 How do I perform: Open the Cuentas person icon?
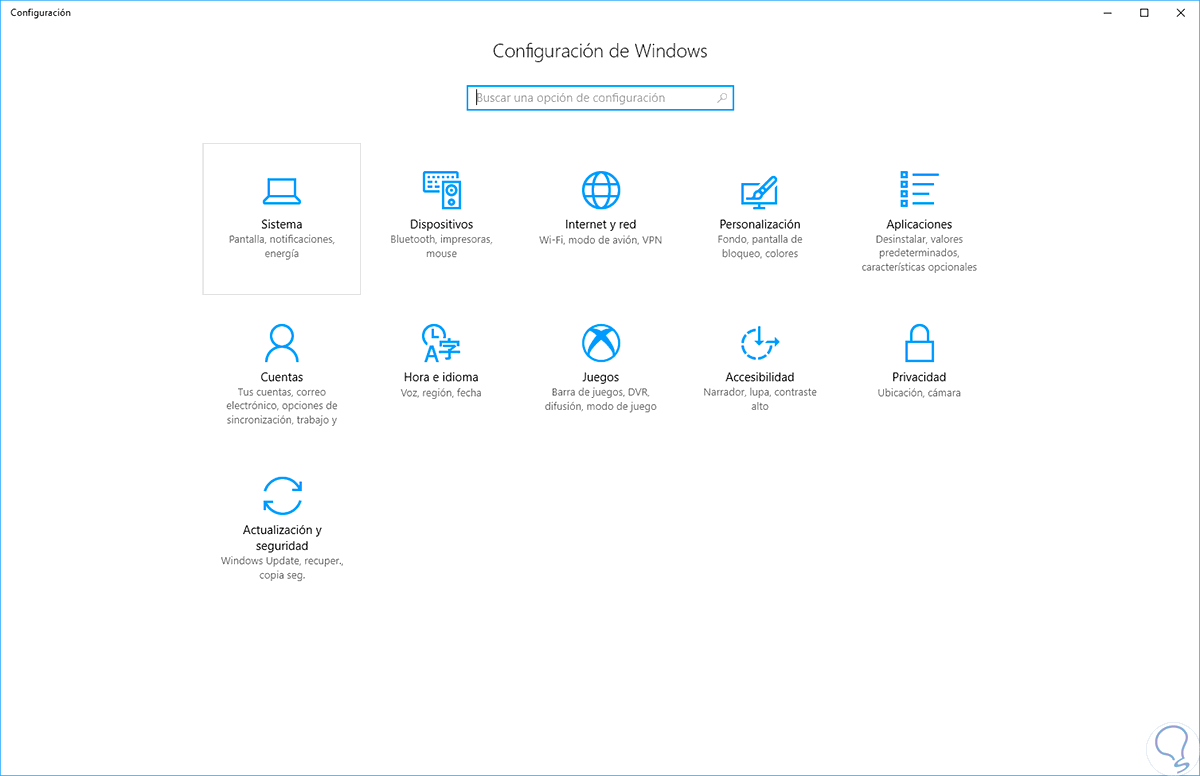(281, 343)
